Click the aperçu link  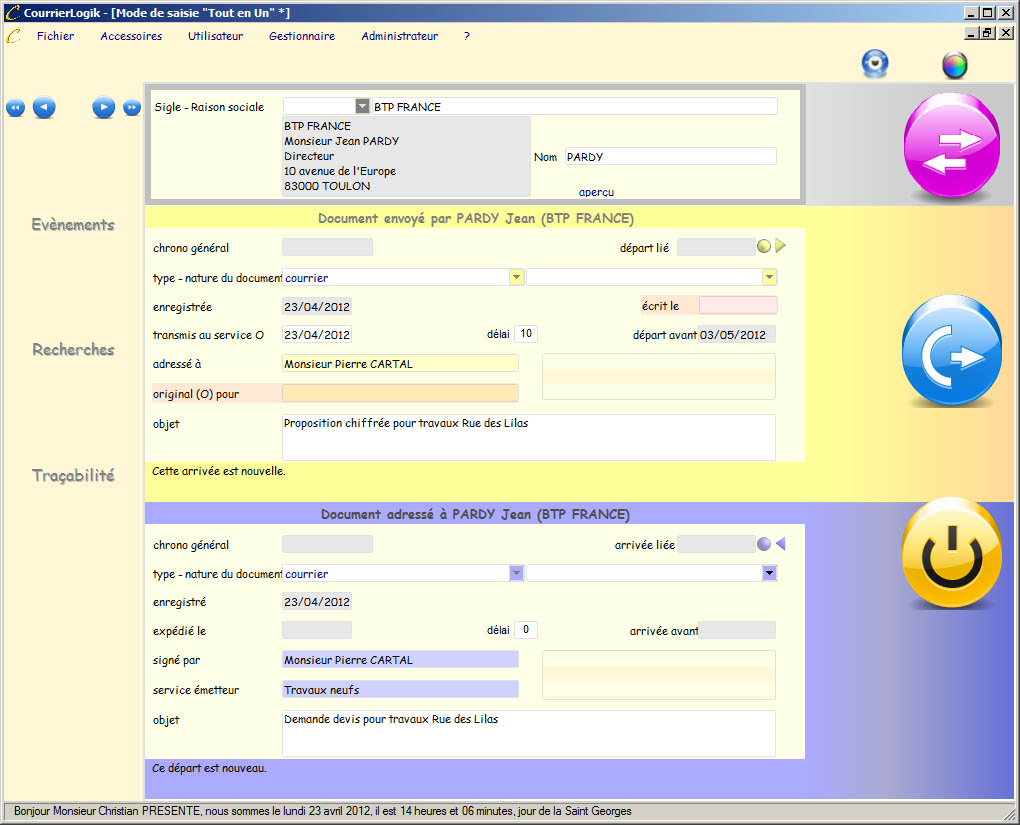tap(596, 191)
